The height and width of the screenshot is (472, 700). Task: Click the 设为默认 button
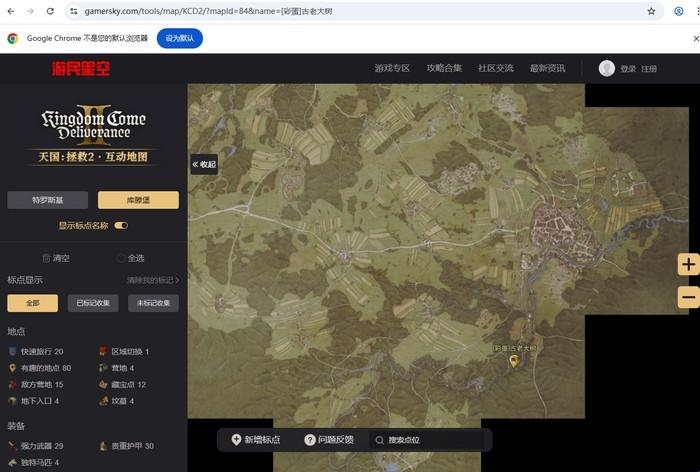click(180, 38)
